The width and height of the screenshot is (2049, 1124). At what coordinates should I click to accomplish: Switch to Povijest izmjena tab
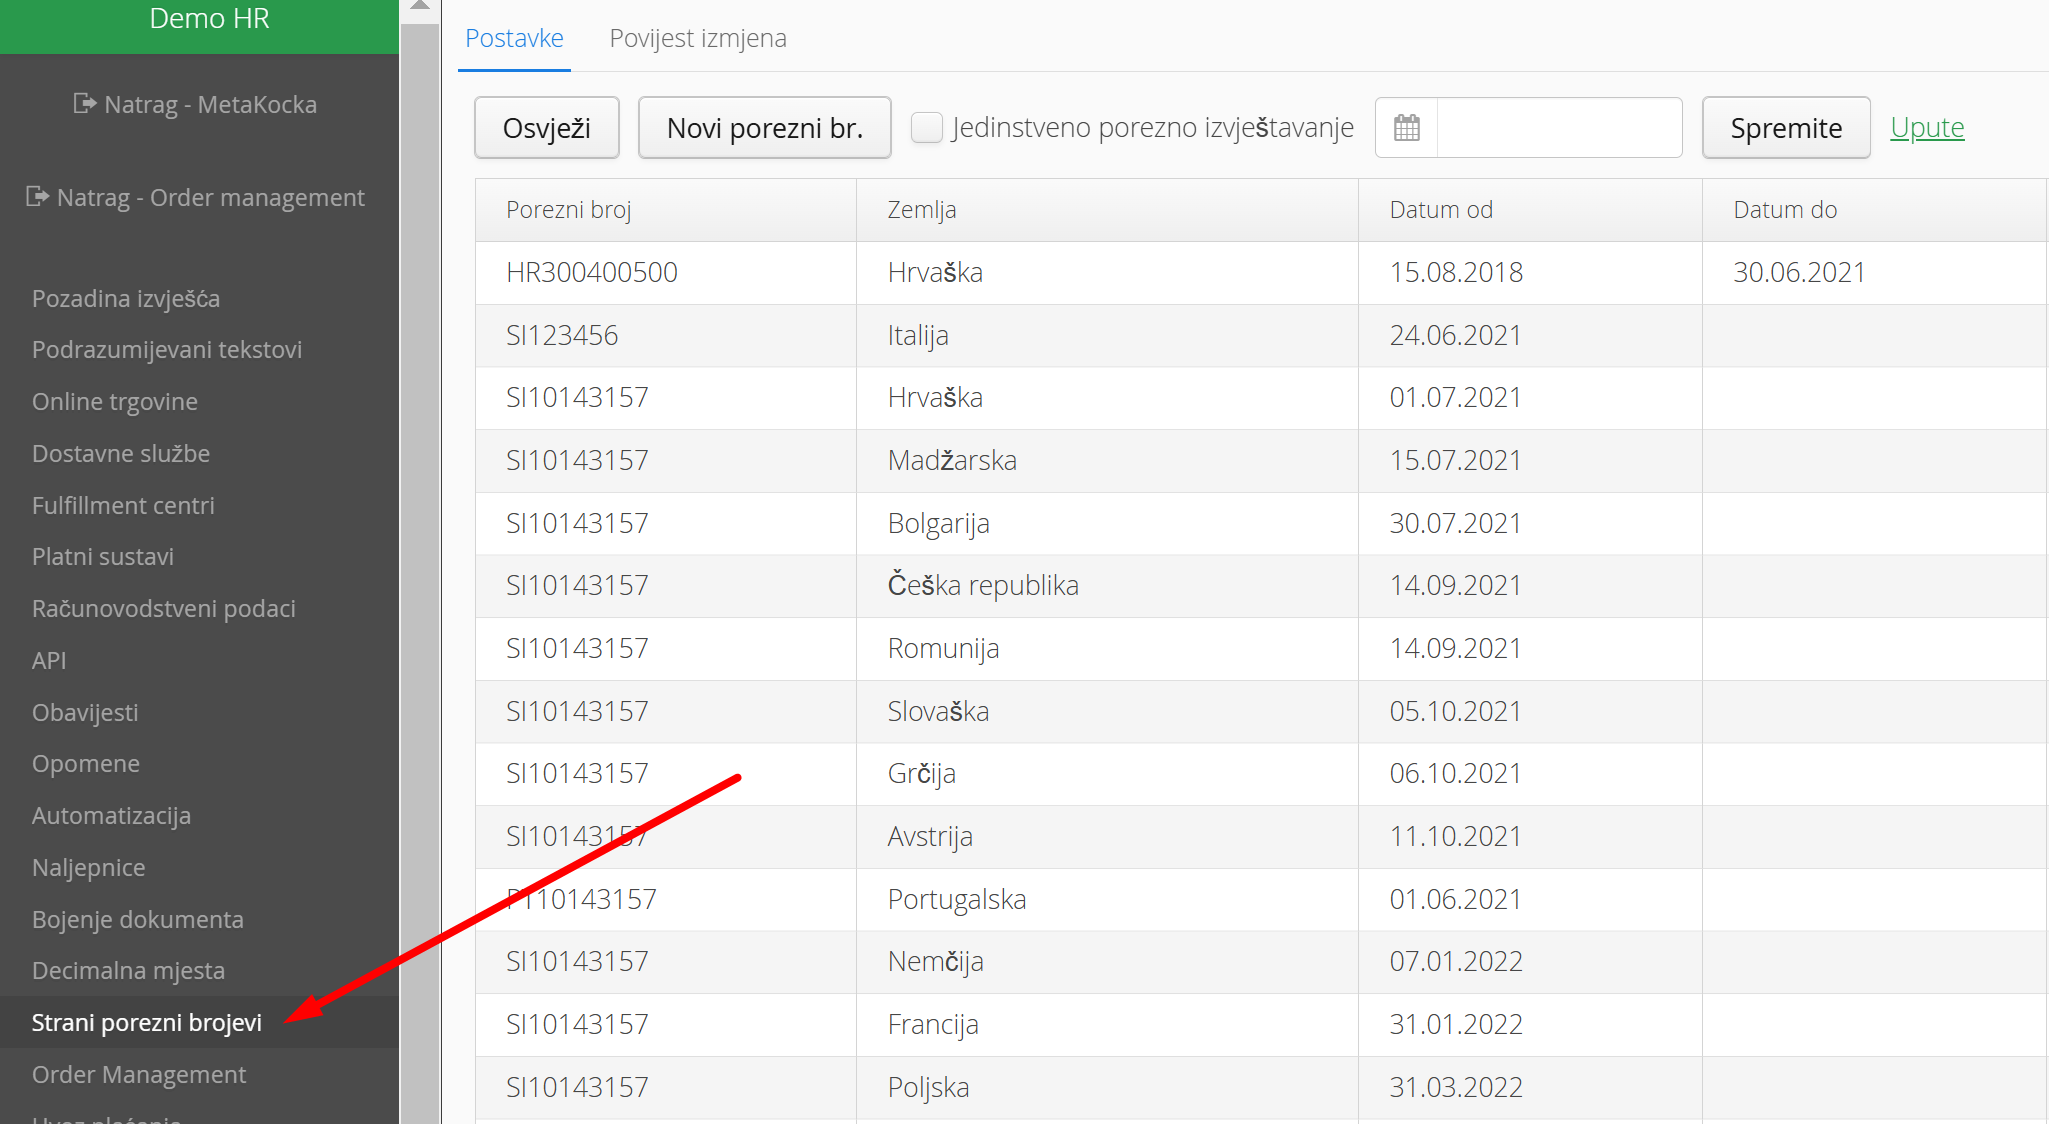click(x=697, y=38)
